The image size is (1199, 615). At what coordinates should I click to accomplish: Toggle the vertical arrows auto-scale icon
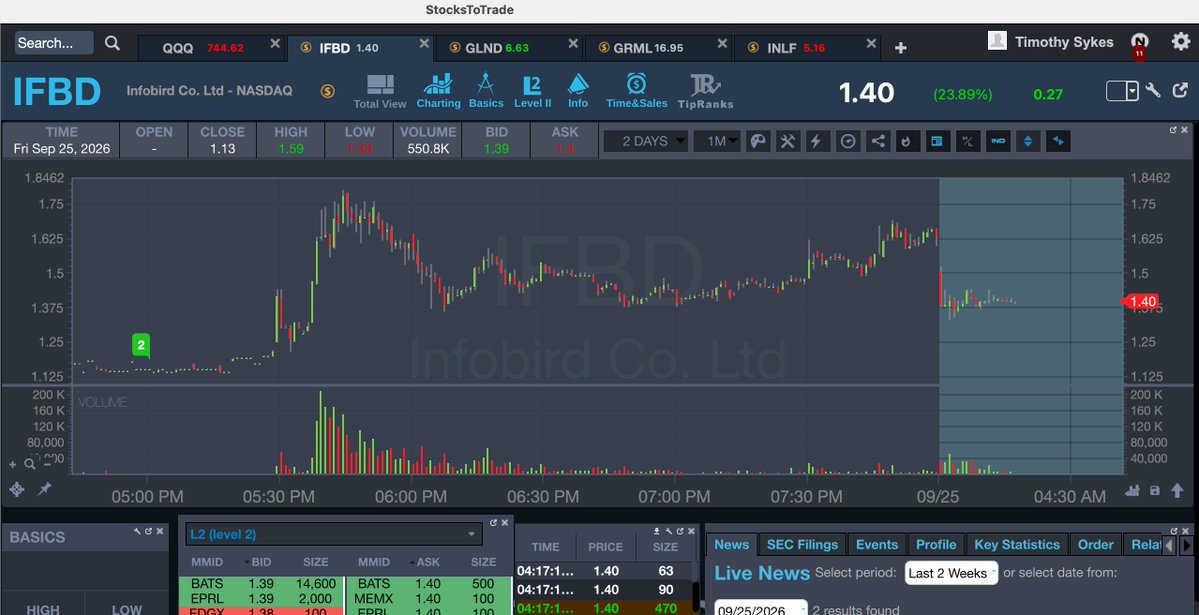[1028, 141]
